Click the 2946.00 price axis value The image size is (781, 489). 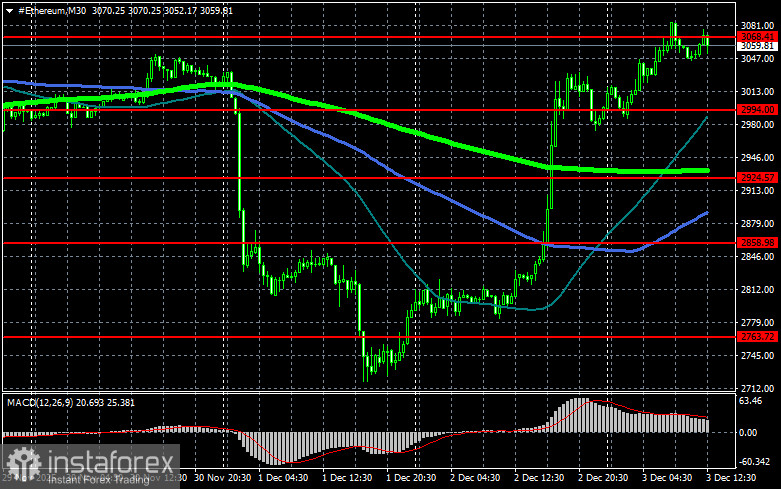pyautogui.click(x=758, y=157)
